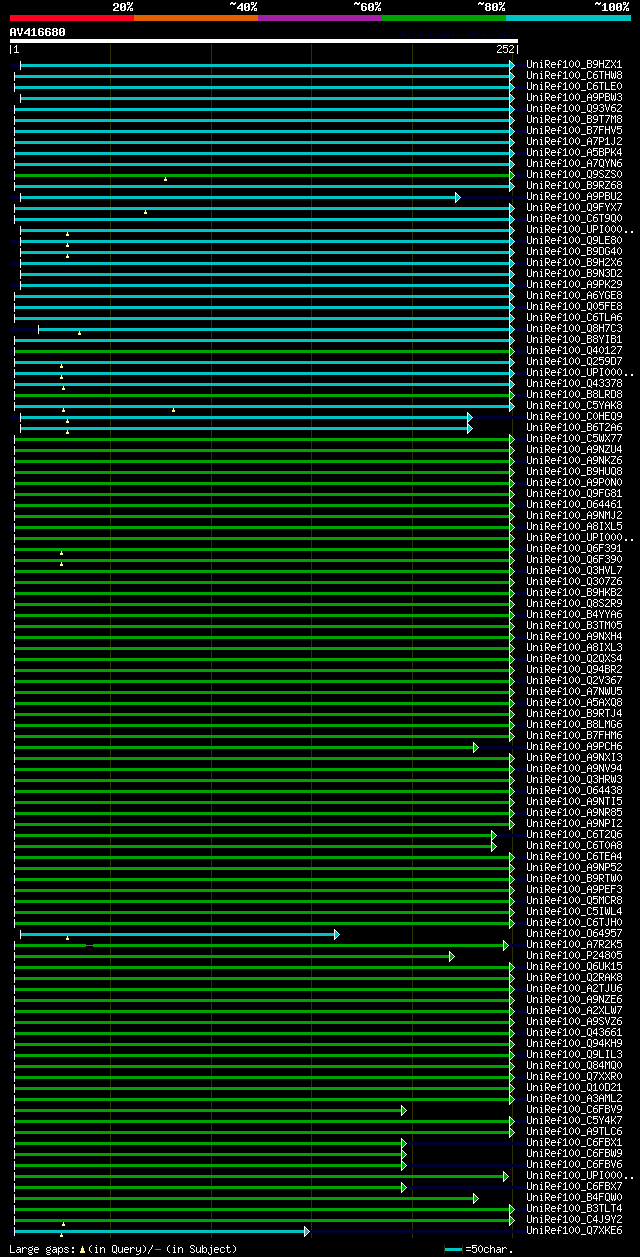Open the UniRef100_C6TLE0 hit
This screenshot has width=640, height=1257.
(x=574, y=87)
